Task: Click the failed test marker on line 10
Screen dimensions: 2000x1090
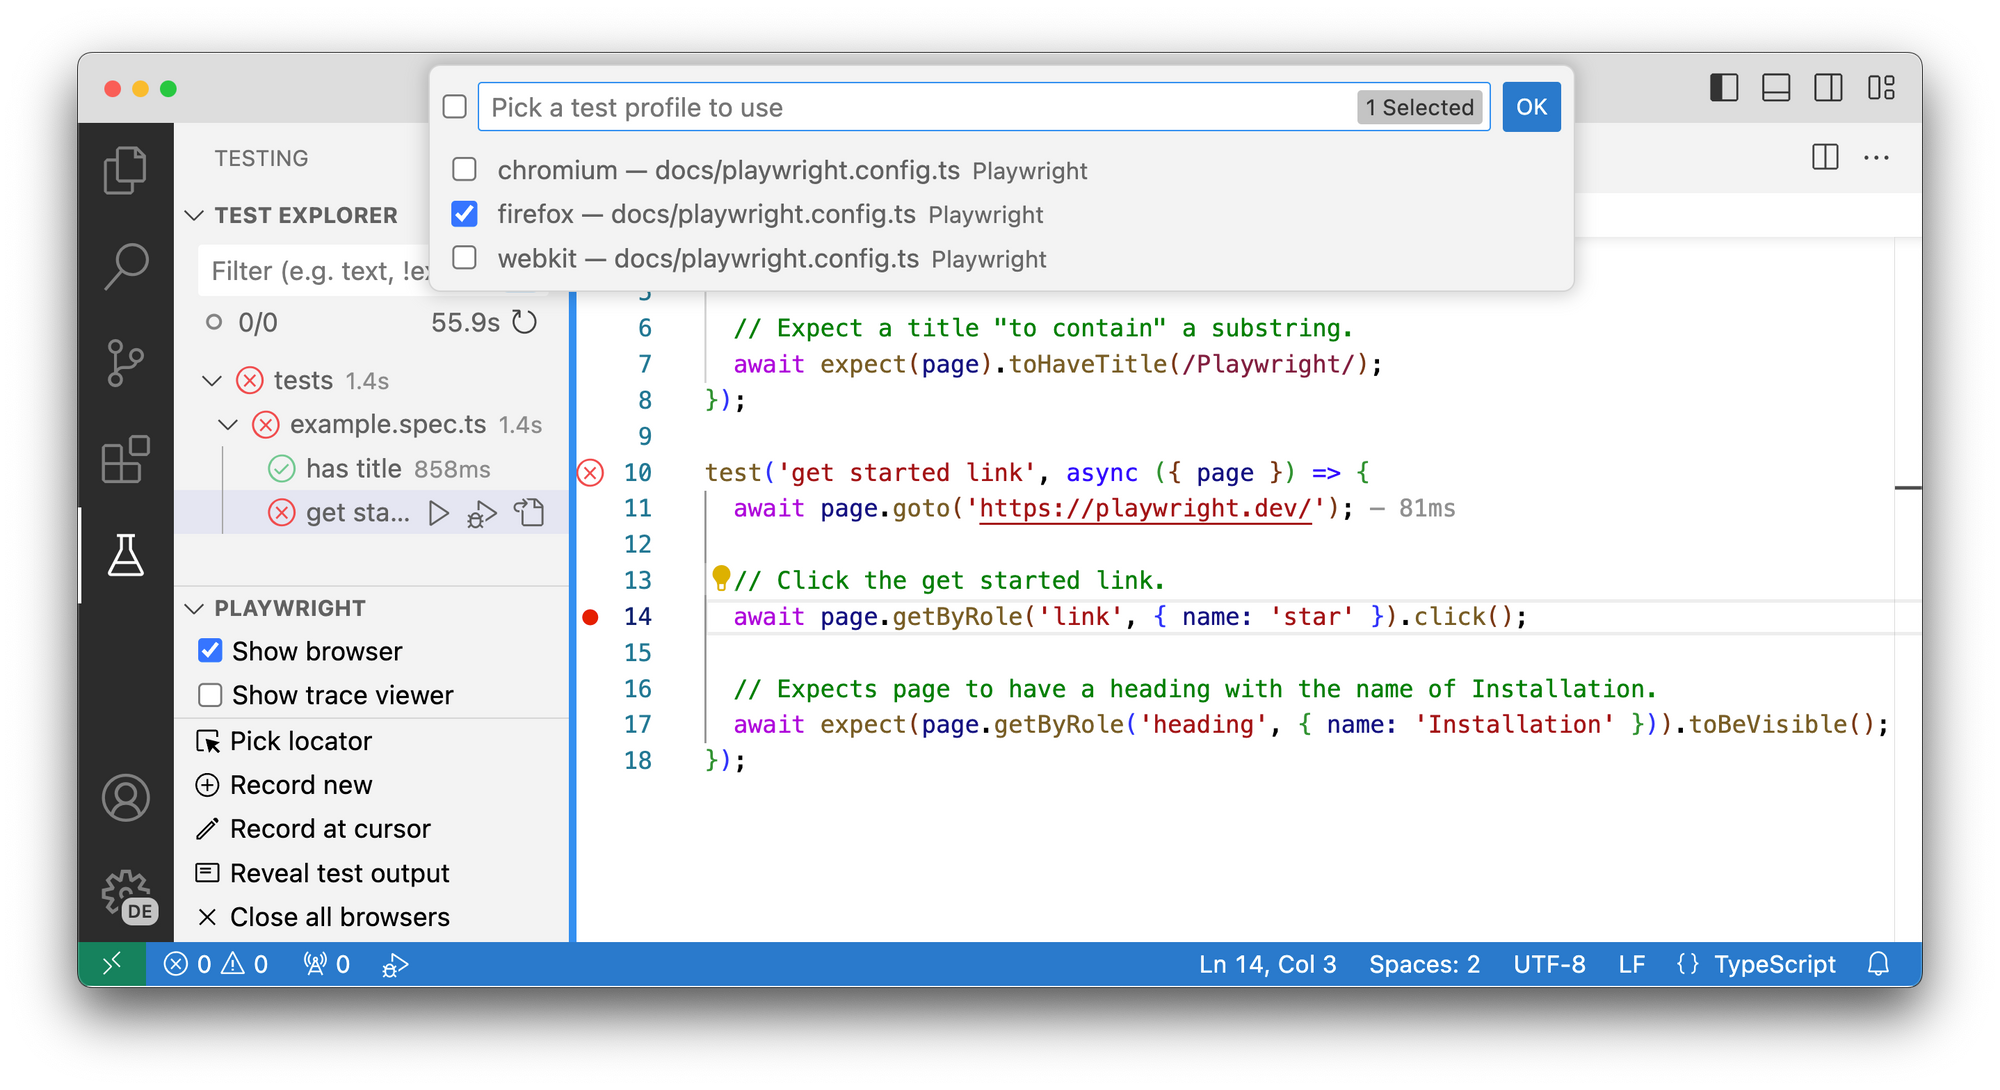Action: click(x=591, y=473)
